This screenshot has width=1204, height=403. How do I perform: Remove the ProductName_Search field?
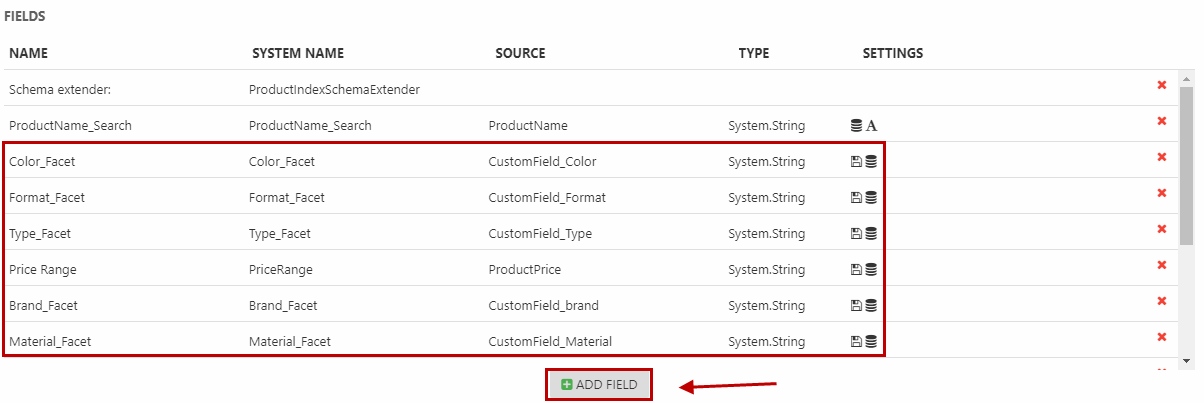[x=1161, y=121]
